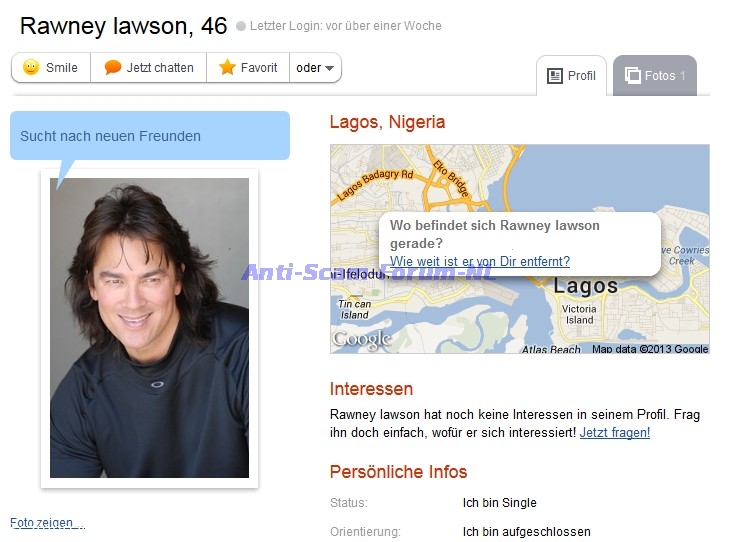
Task: Click the Sucht nach neuen Freunden bubble
Action: [150, 136]
